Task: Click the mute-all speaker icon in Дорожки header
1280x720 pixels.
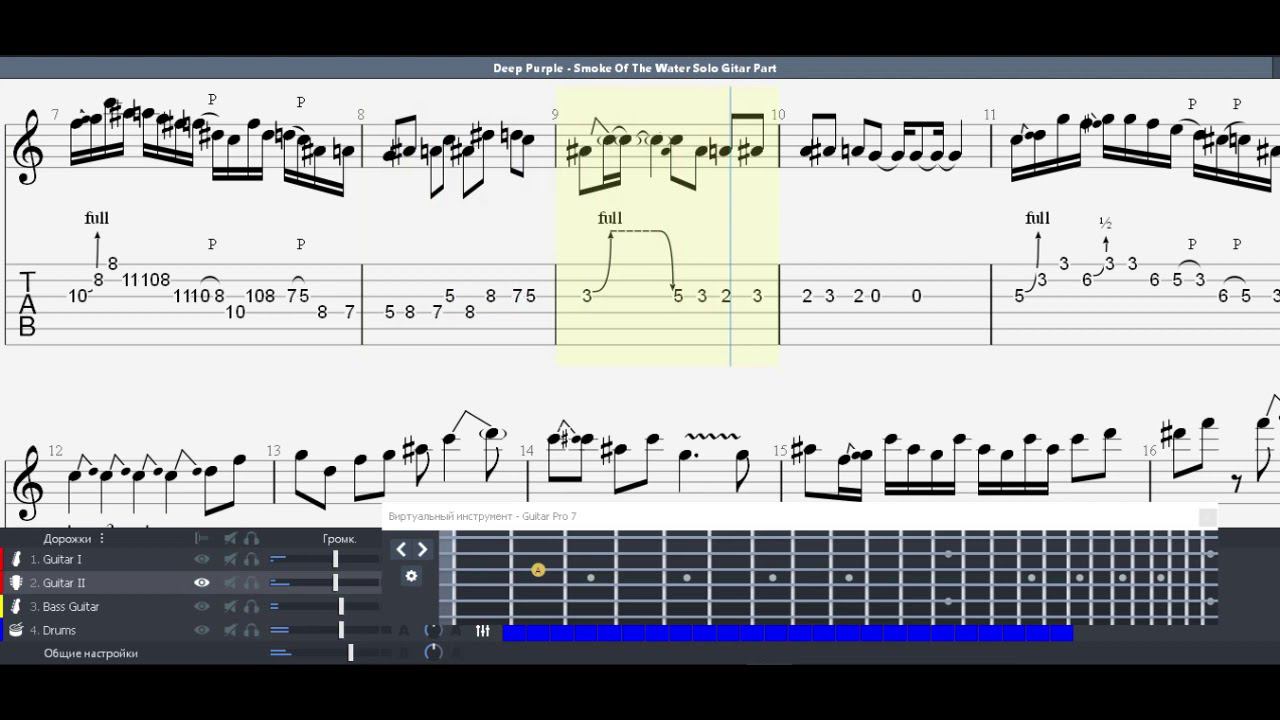Action: [230, 538]
